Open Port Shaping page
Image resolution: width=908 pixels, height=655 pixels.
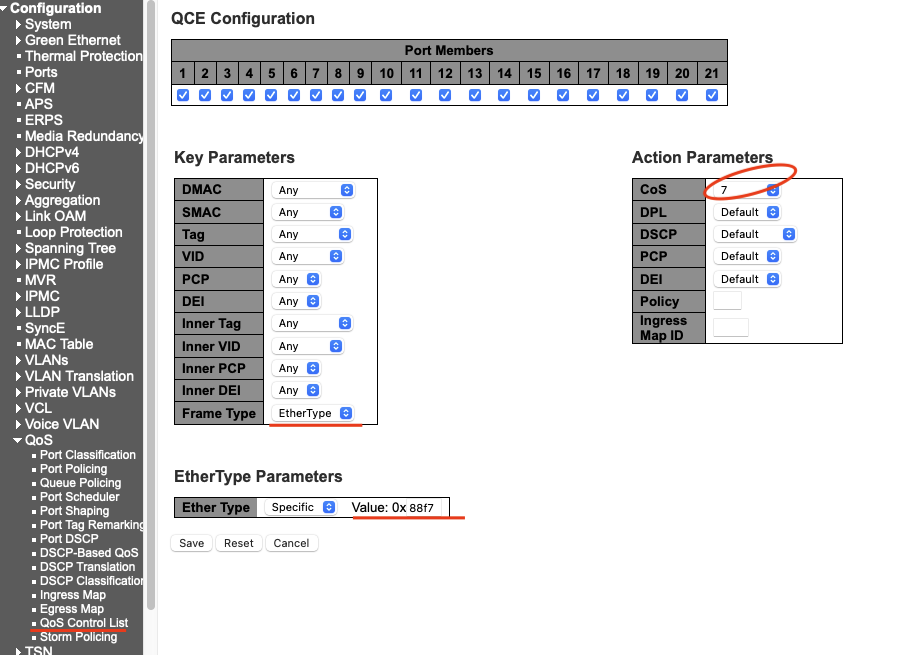click(x=74, y=511)
